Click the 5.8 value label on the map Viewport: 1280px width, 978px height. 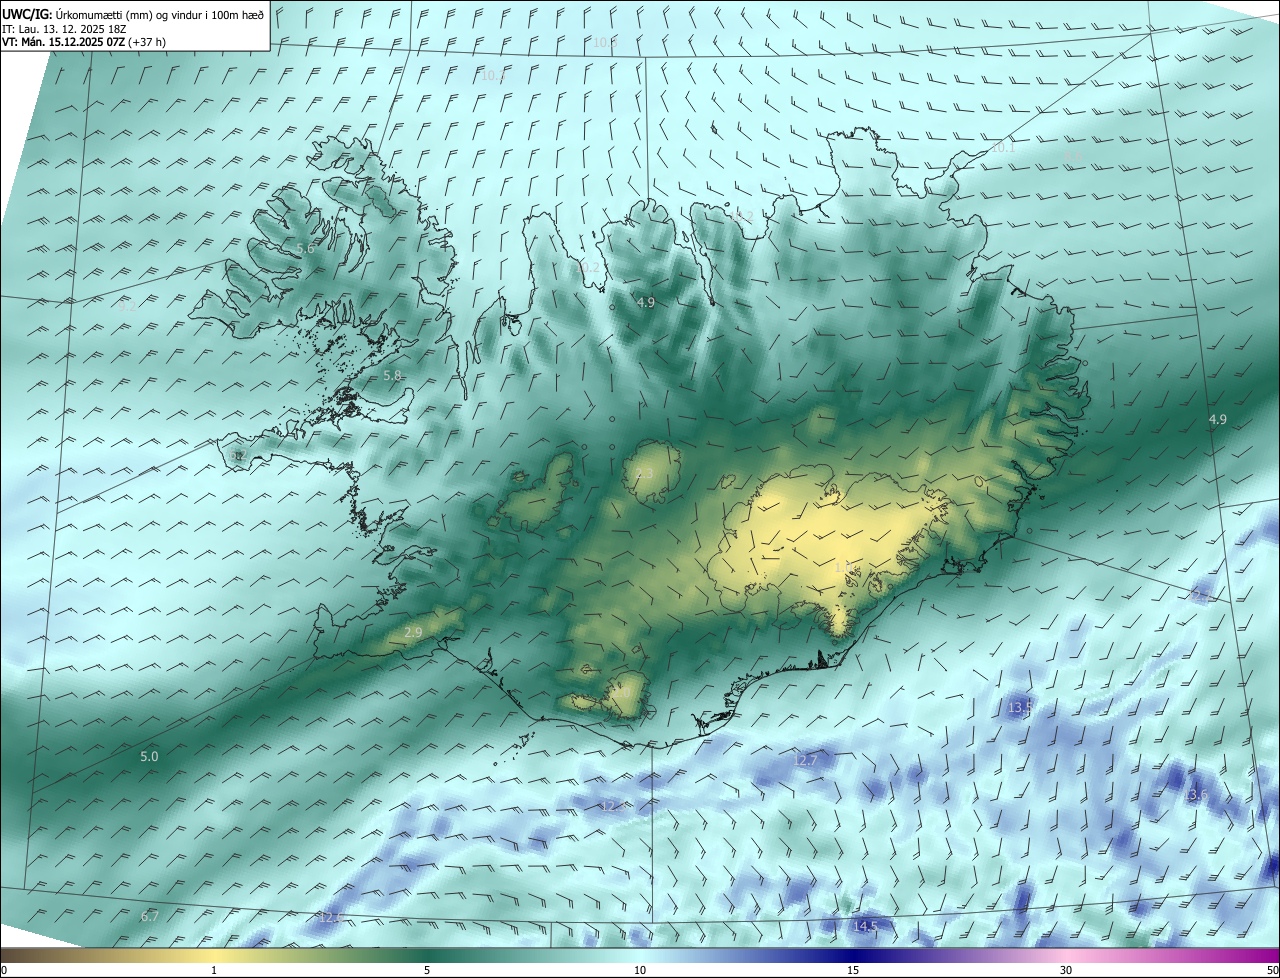(x=393, y=376)
